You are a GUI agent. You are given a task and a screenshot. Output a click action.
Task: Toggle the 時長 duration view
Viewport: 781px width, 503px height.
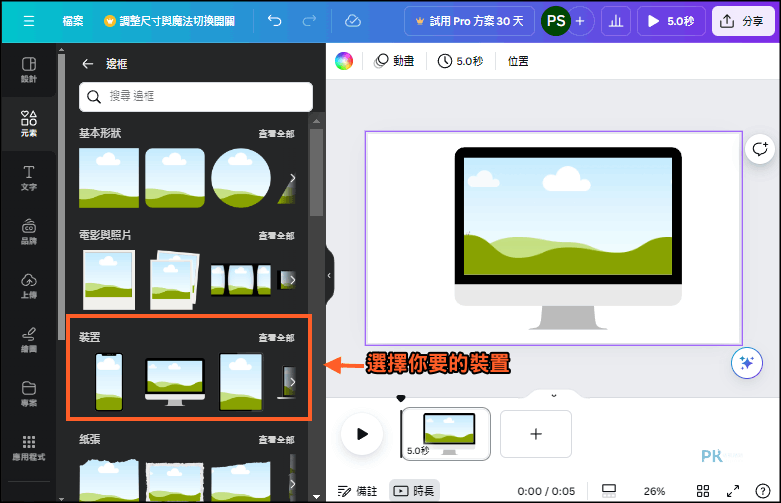[414, 492]
